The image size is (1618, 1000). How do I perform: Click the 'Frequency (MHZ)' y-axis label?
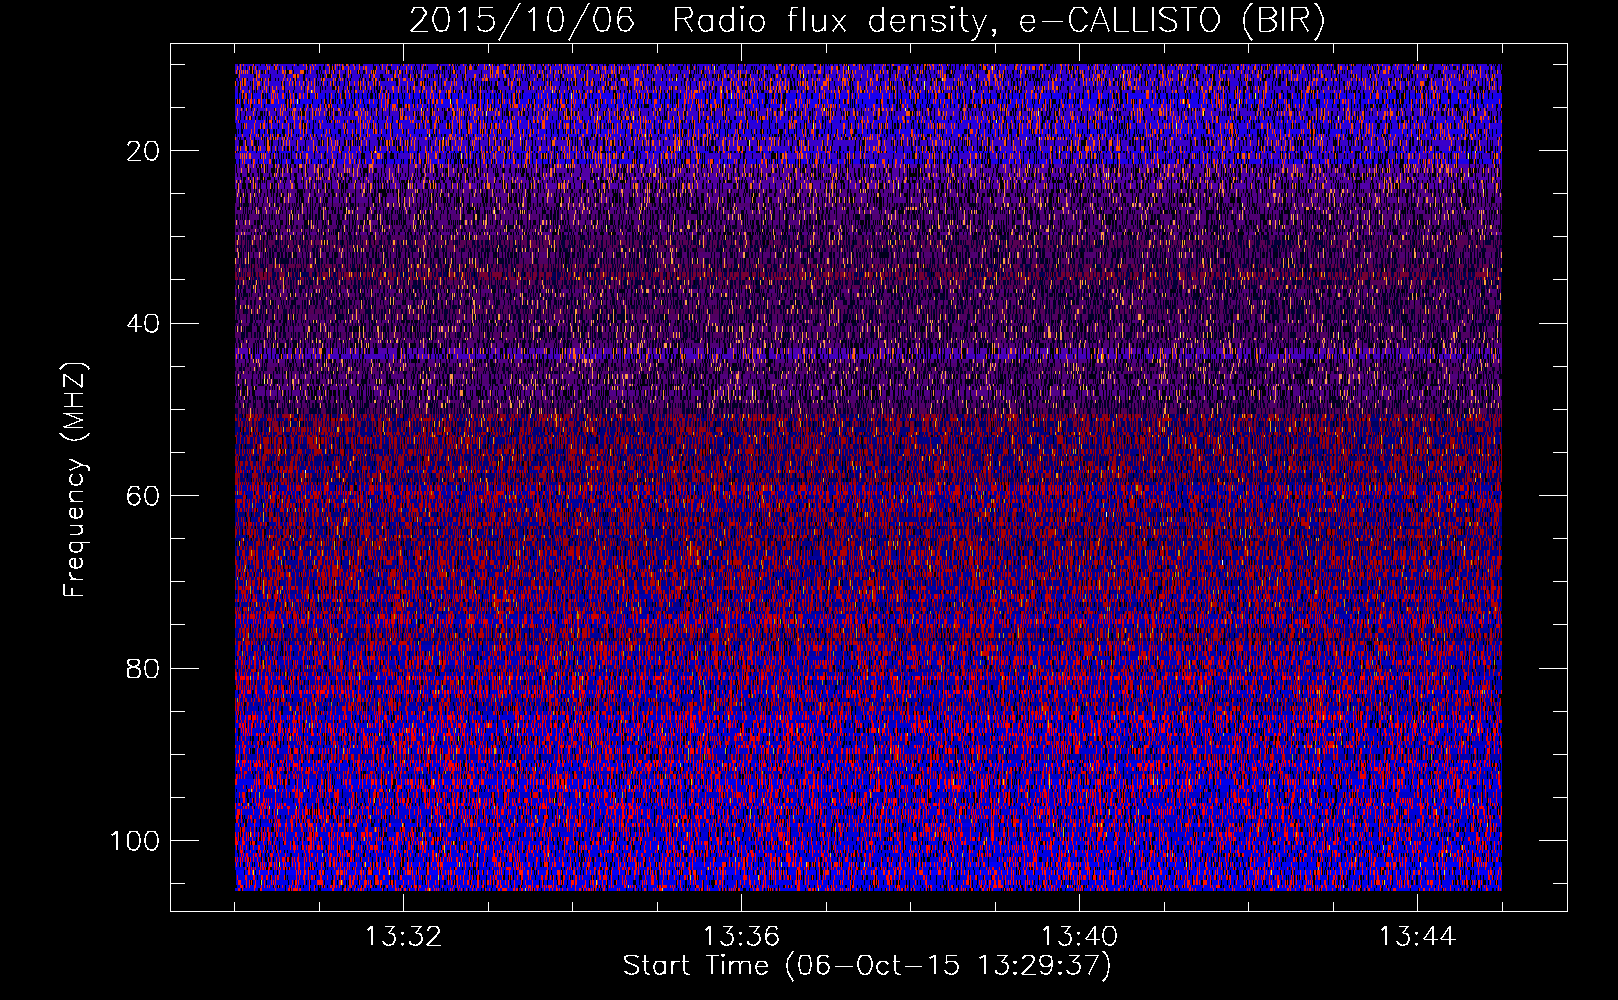click(x=75, y=480)
